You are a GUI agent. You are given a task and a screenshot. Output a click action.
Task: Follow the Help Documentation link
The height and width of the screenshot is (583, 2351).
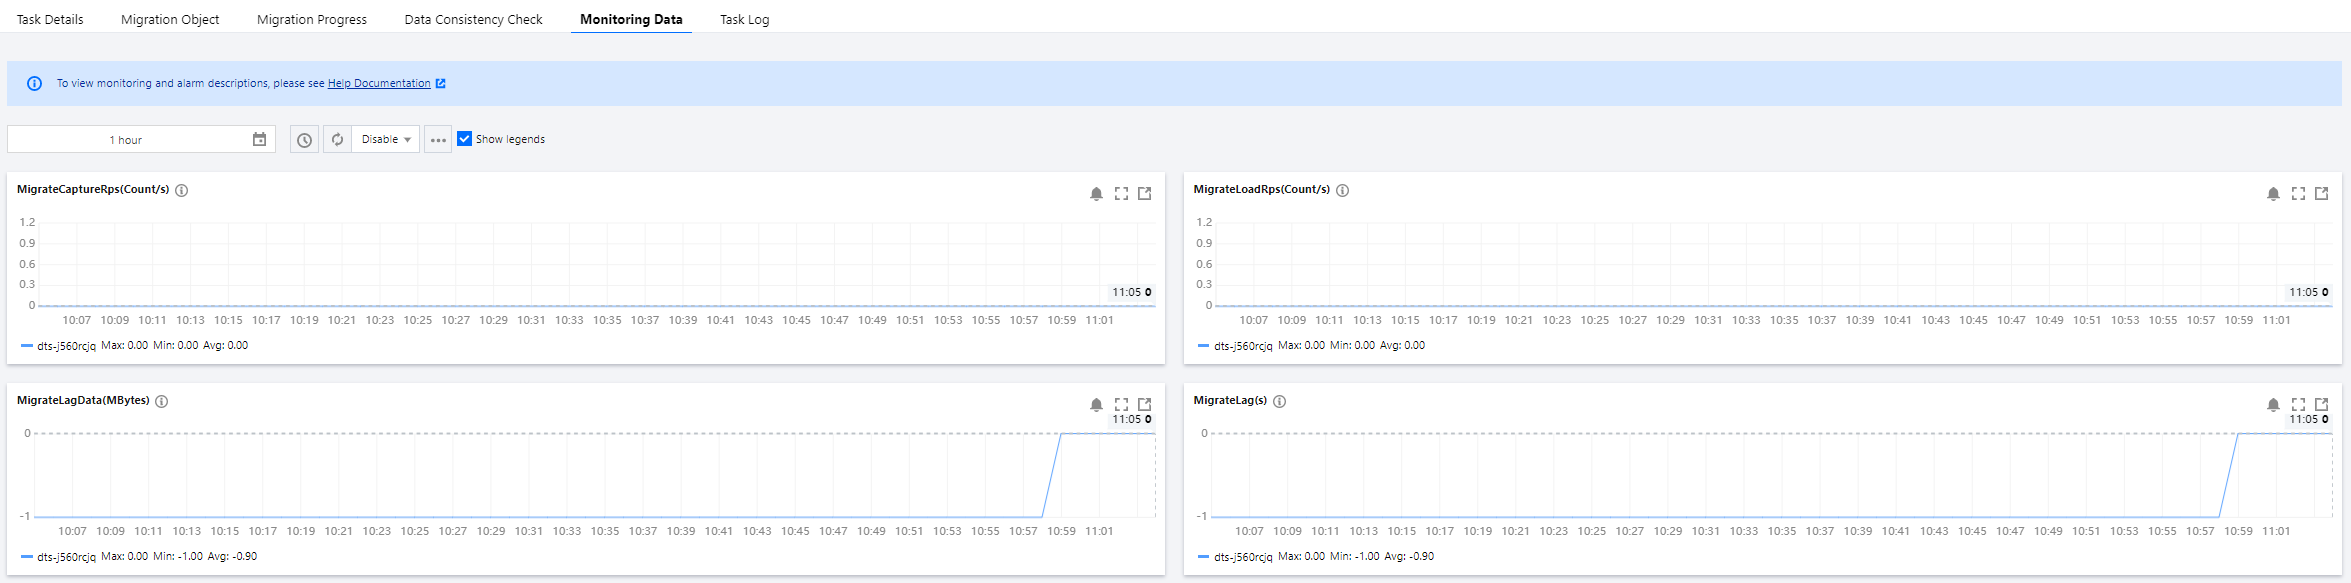click(x=379, y=83)
